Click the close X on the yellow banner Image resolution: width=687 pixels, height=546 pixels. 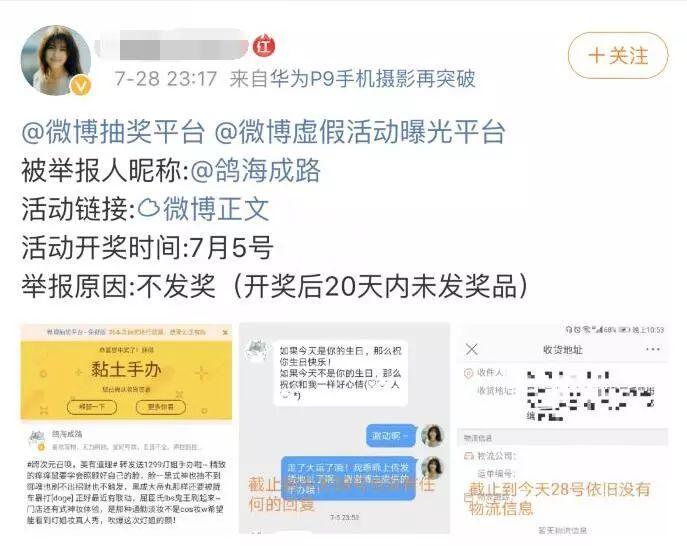coord(225,332)
